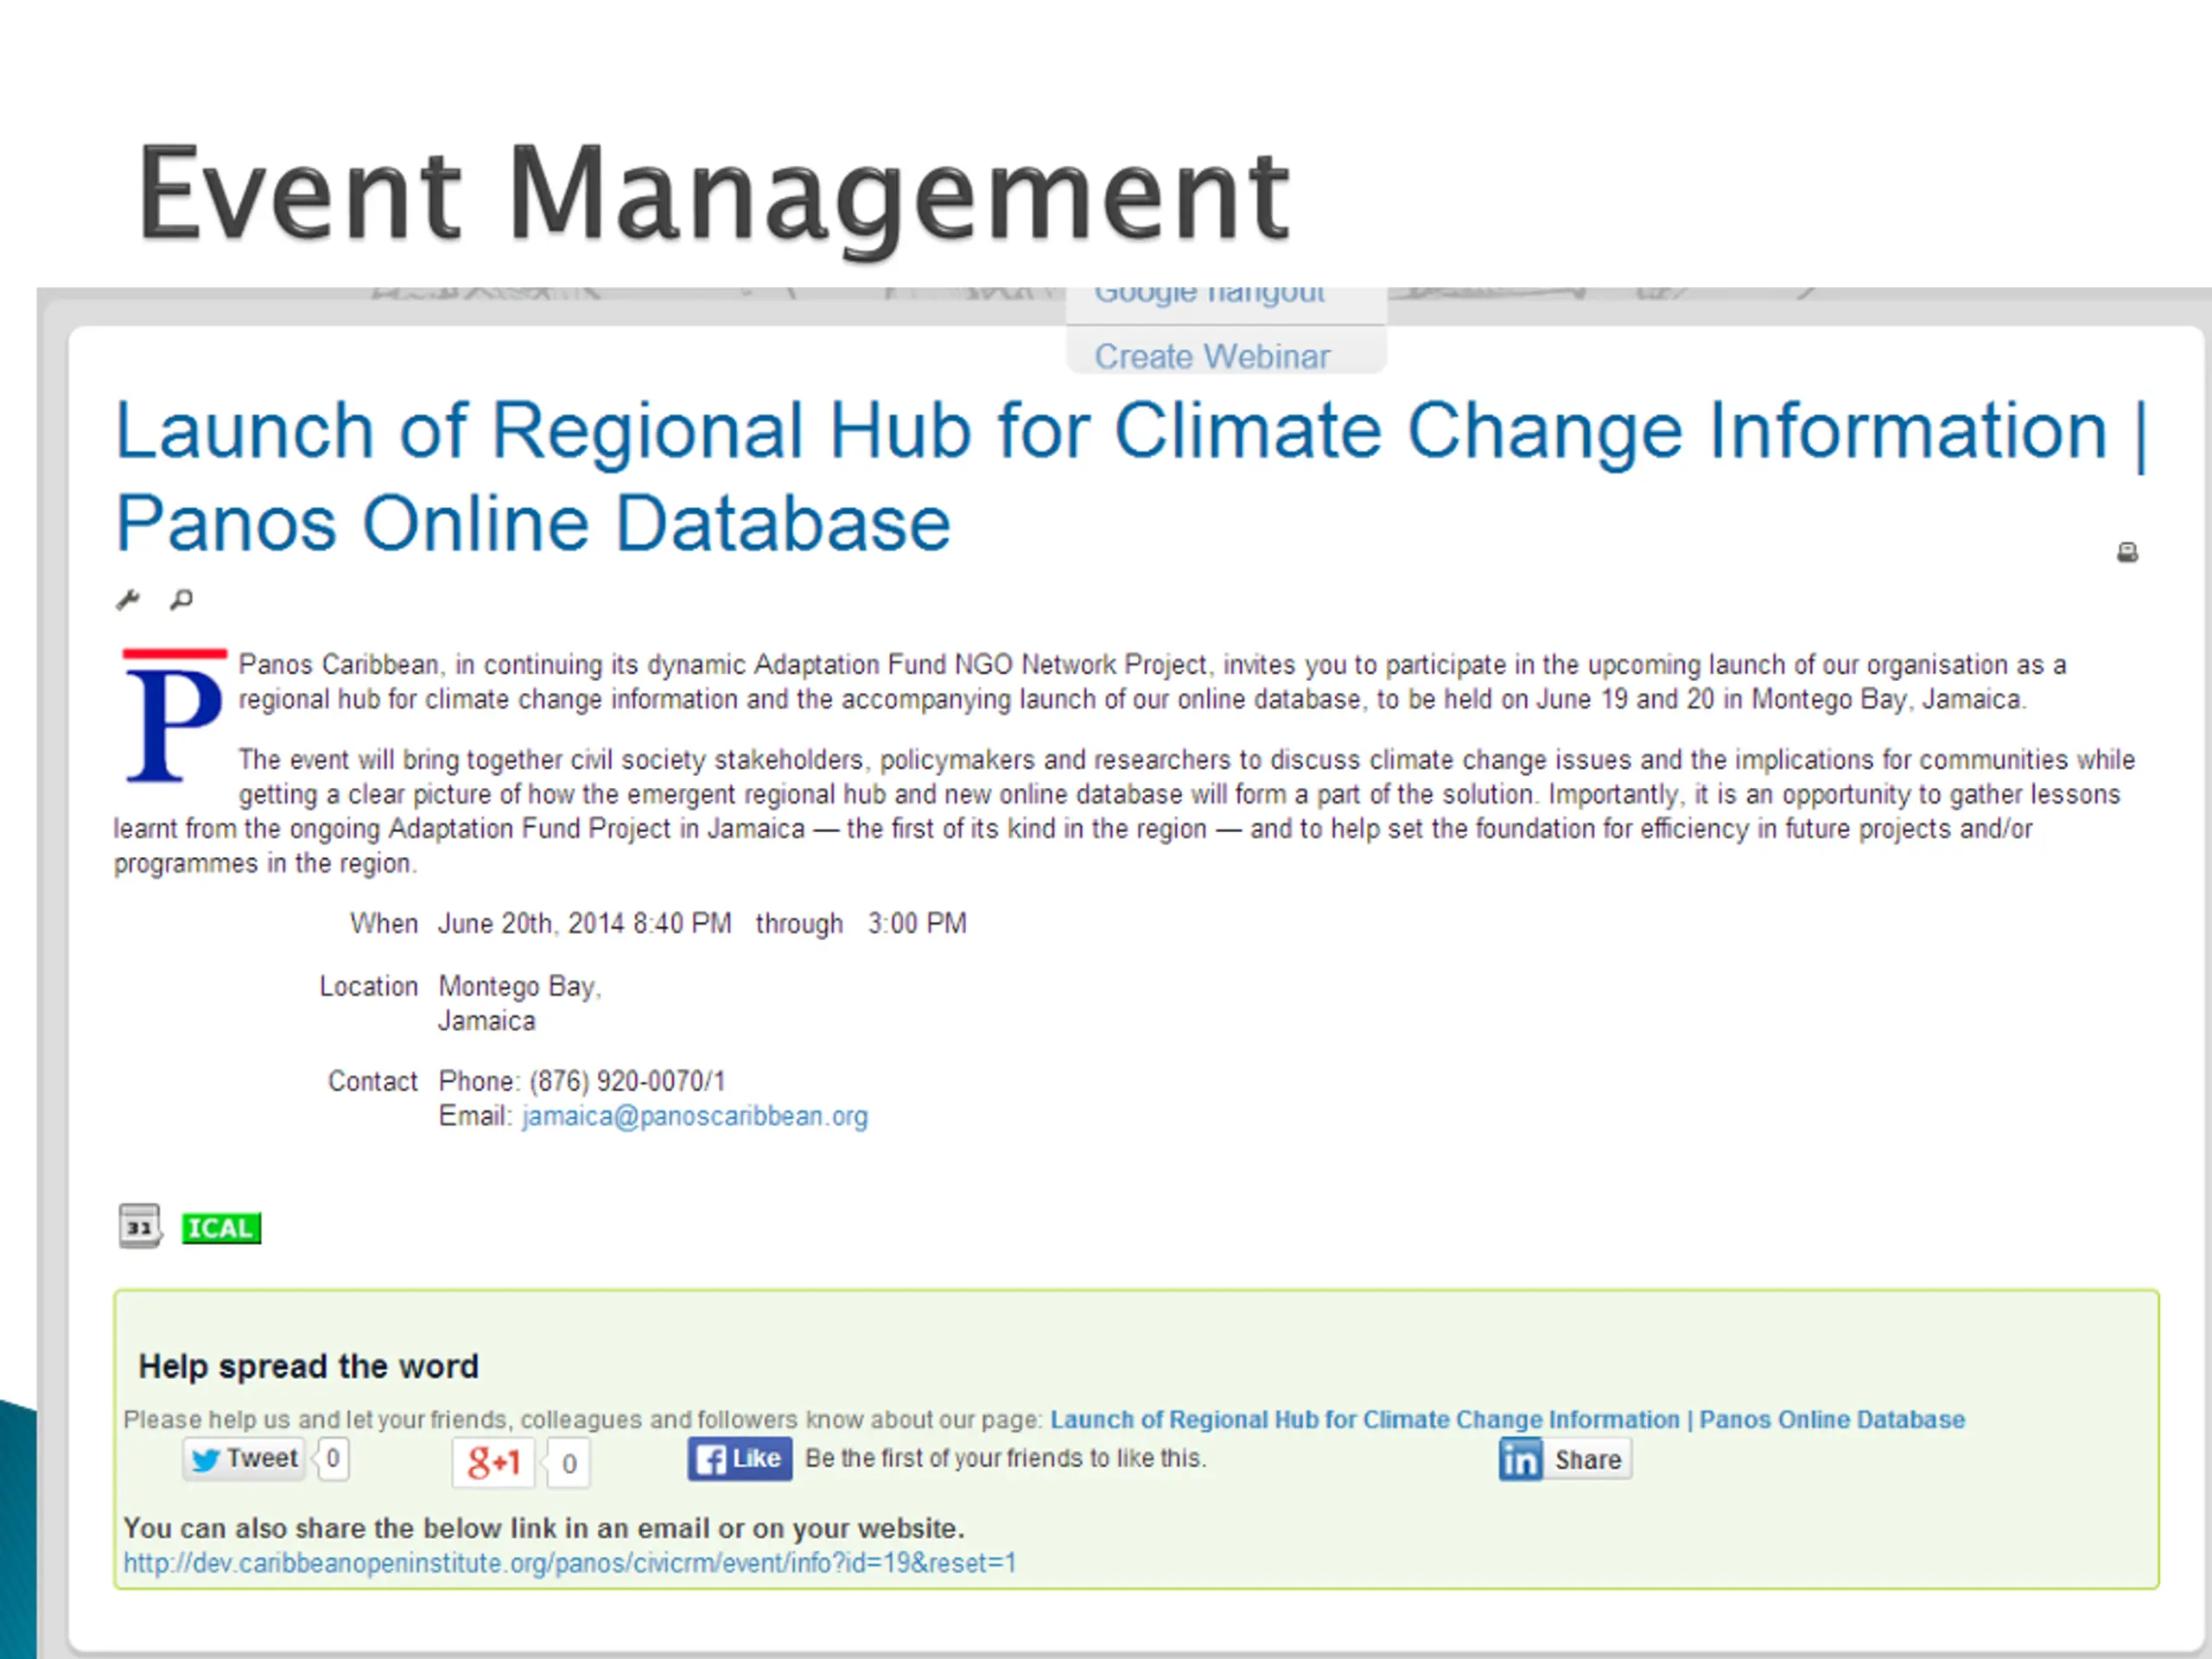This screenshot has height=1659, width=2212.
Task: Click the magnifier search icon under title
Action: (x=181, y=599)
